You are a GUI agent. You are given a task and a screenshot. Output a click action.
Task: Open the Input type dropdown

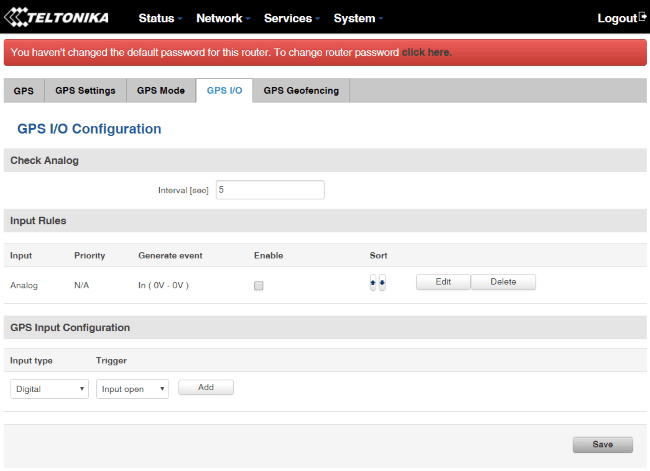coord(49,389)
